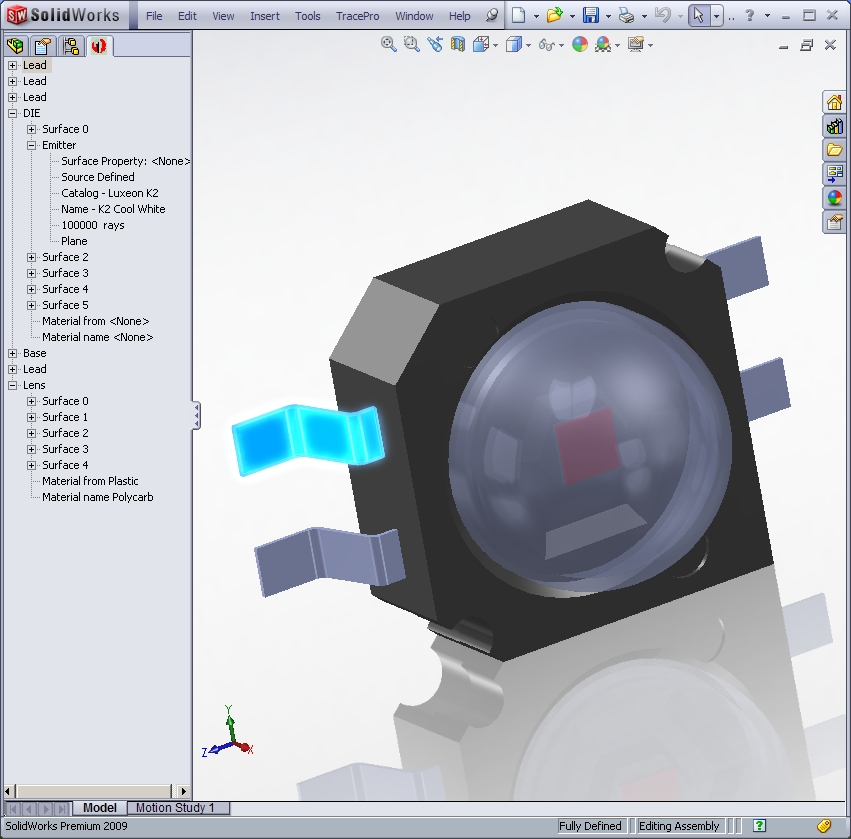Viewport: 851px width, 839px height.
Task: Select the Zoom to Fit tool
Action: 388,44
